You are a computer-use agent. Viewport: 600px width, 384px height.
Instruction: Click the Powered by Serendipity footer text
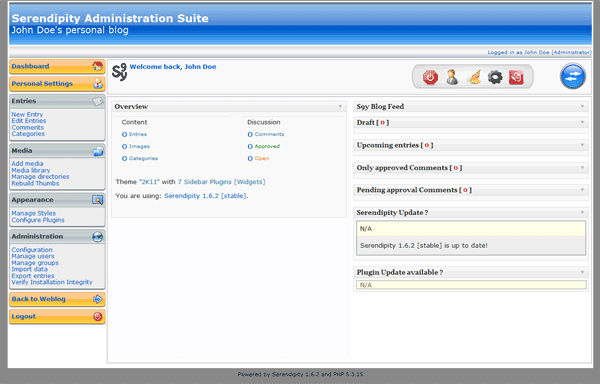coord(300,374)
